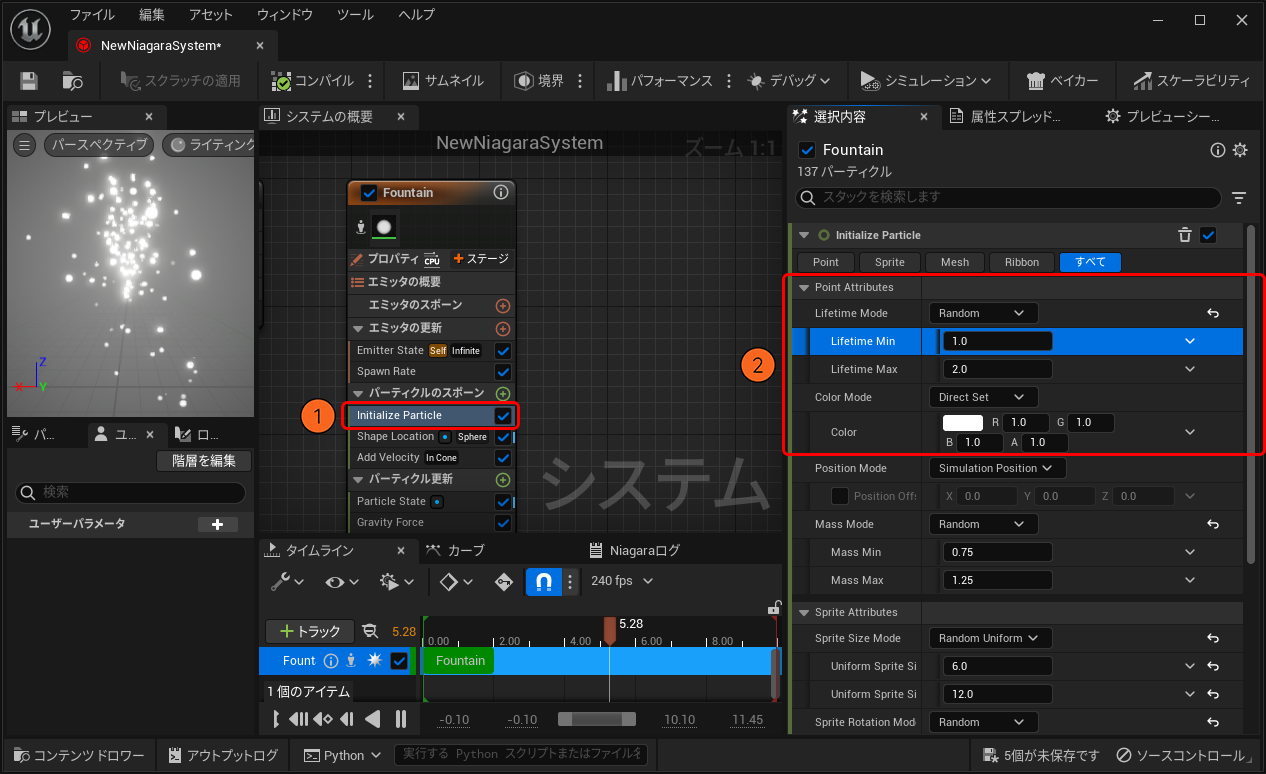The height and width of the screenshot is (774, 1266).
Task: Click the pause playback button in timeline
Action: (x=400, y=719)
